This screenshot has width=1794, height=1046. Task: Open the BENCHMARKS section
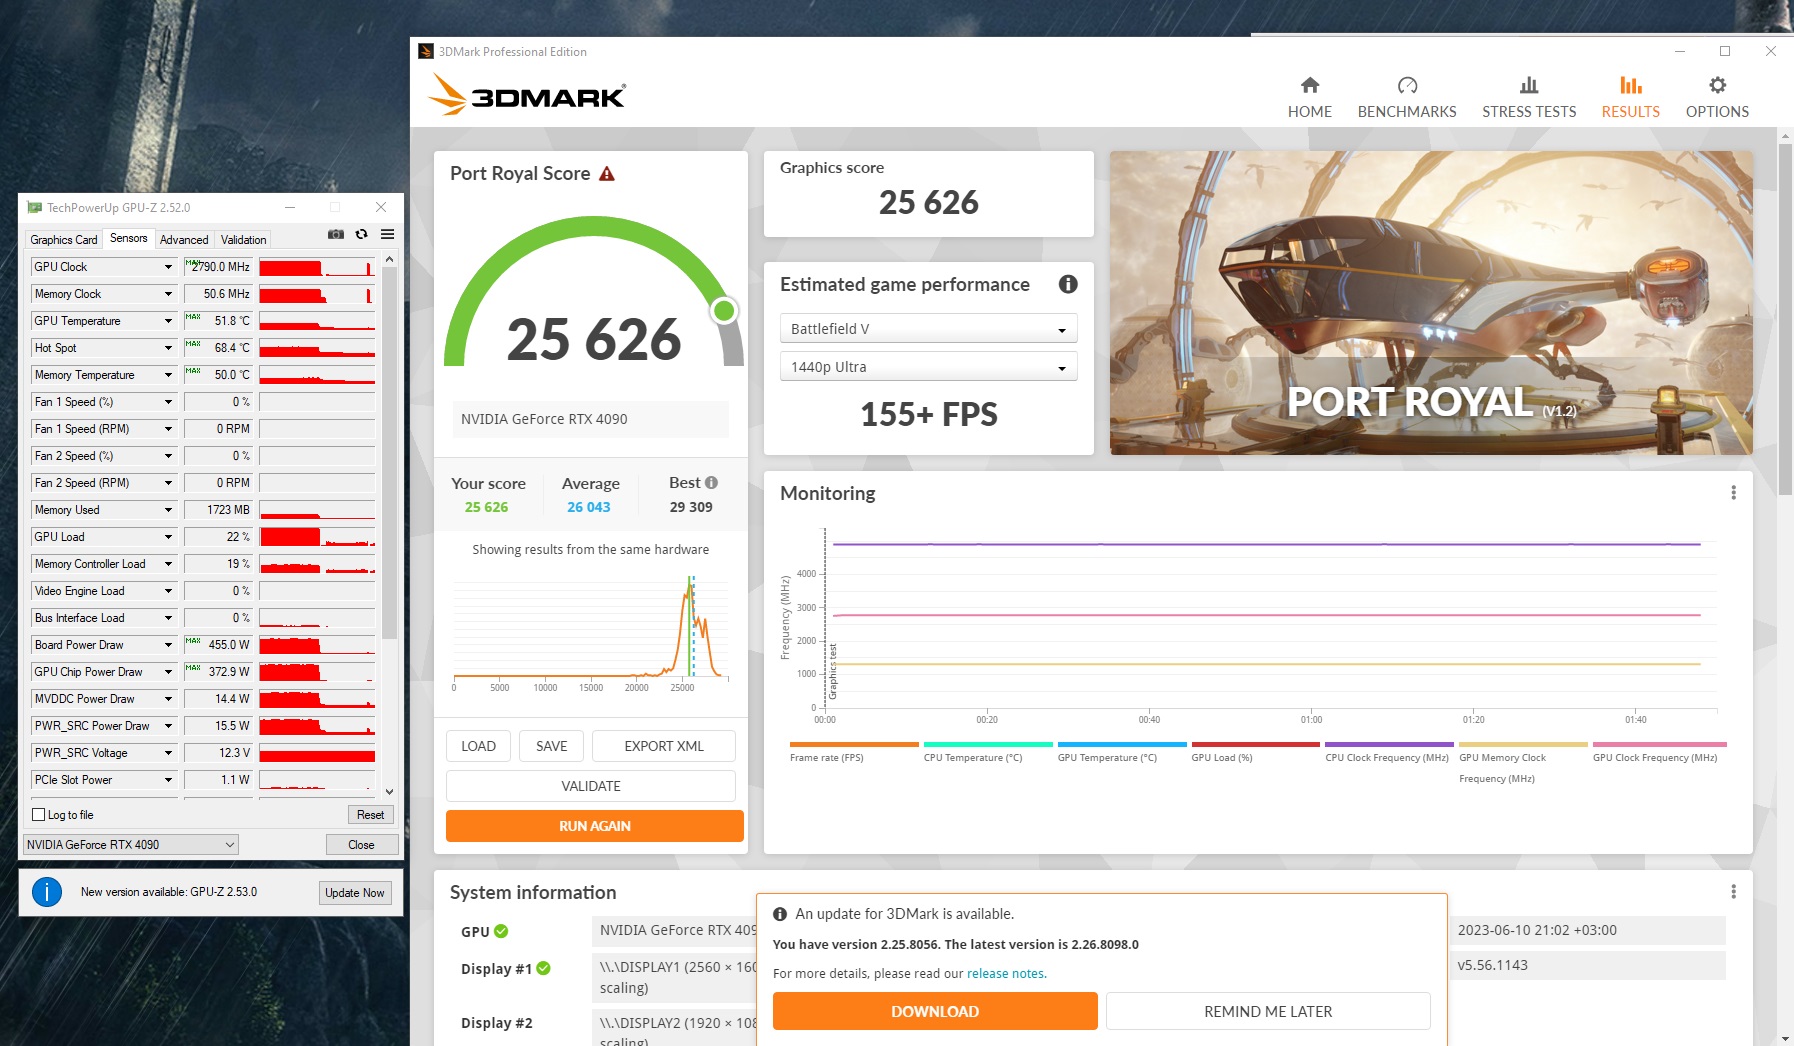1407,98
